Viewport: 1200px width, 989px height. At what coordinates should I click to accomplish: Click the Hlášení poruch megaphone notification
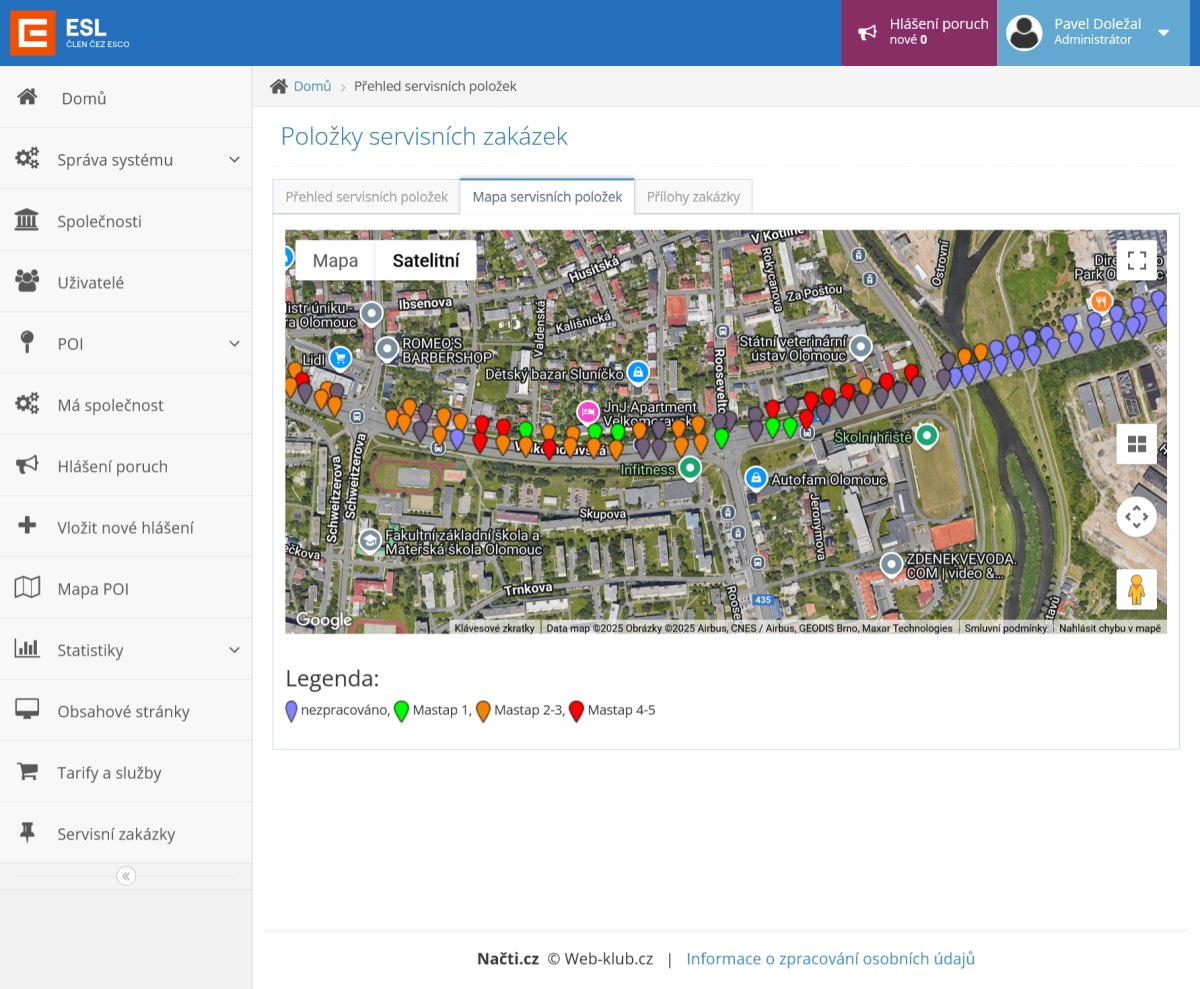(x=918, y=33)
